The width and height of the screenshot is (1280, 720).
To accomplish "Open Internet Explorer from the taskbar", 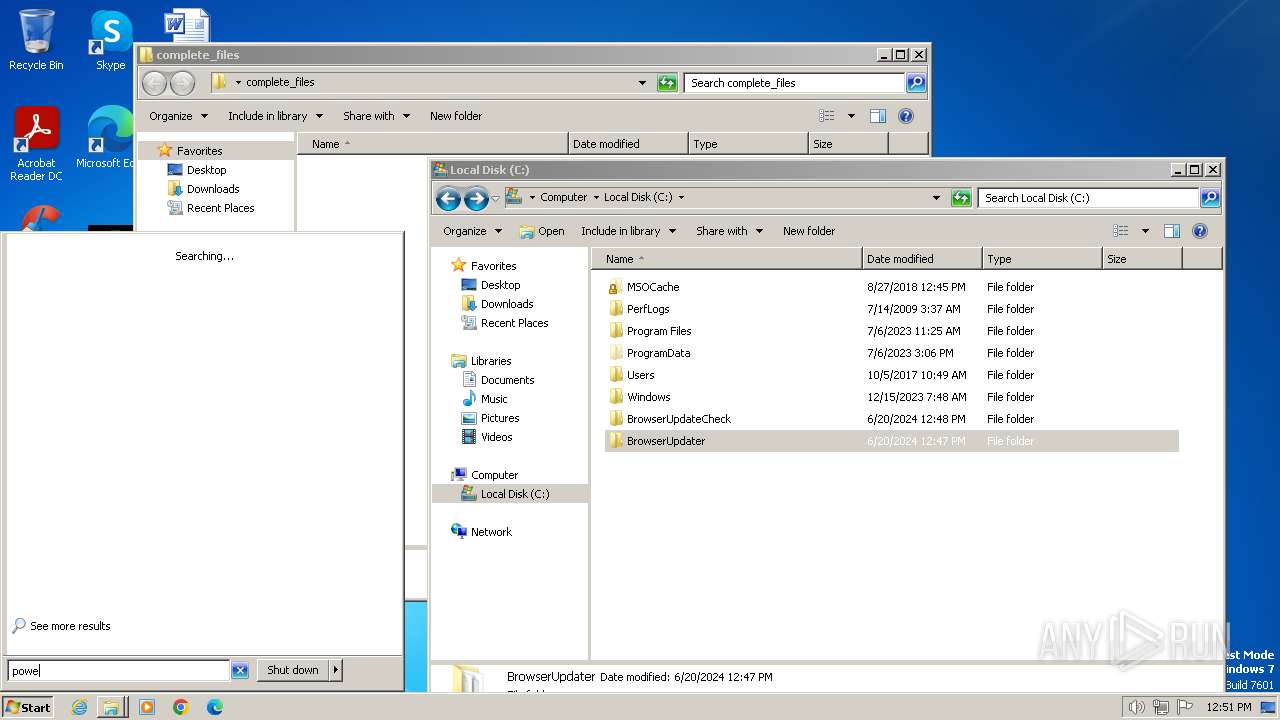I will pyautogui.click(x=80, y=707).
